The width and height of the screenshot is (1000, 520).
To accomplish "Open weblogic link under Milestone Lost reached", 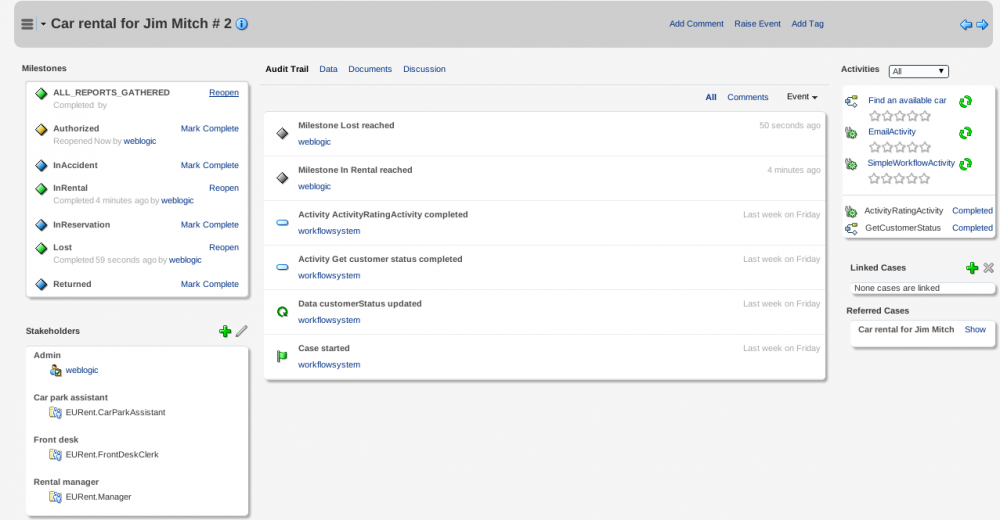I will click(314, 142).
